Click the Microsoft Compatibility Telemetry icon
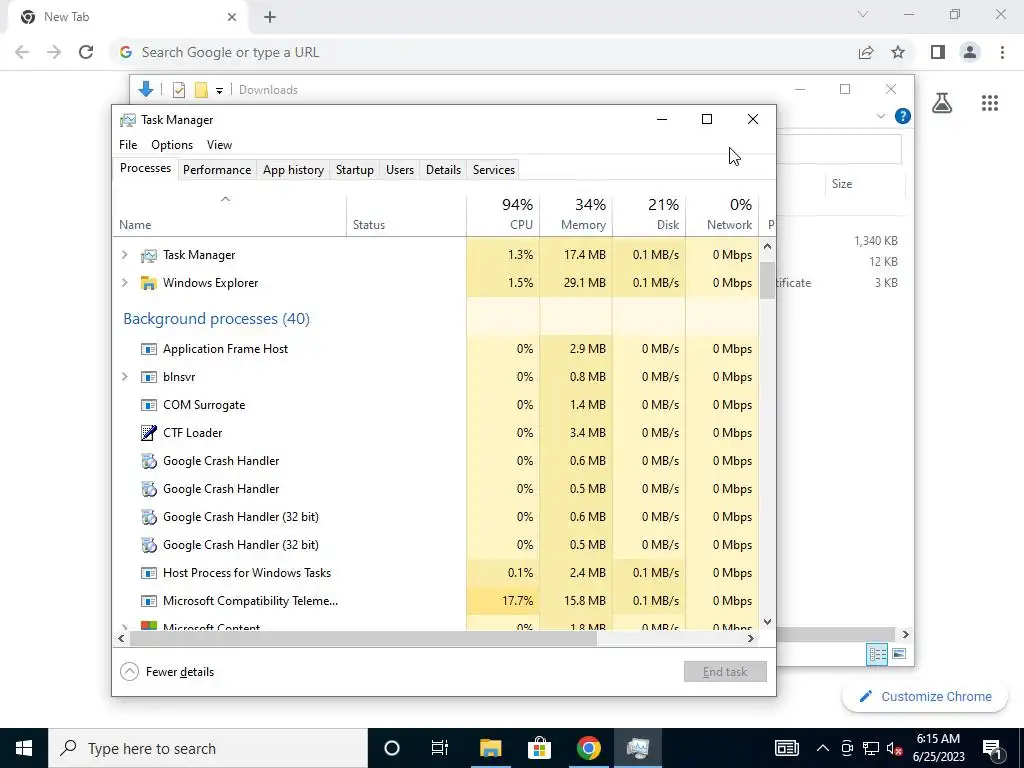This screenshot has width=1024, height=768. pos(149,601)
